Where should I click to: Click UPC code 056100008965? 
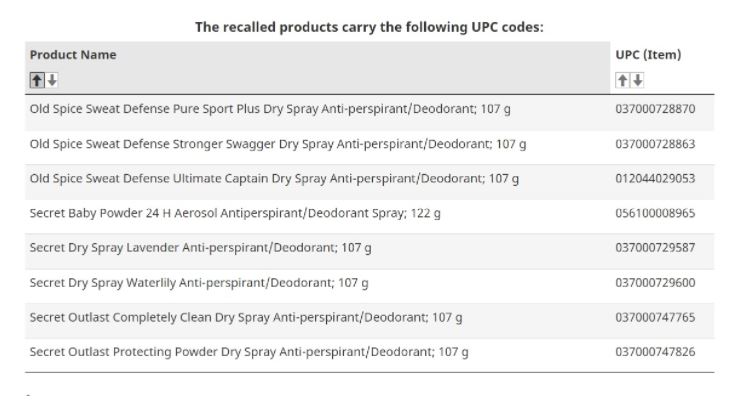coord(655,213)
